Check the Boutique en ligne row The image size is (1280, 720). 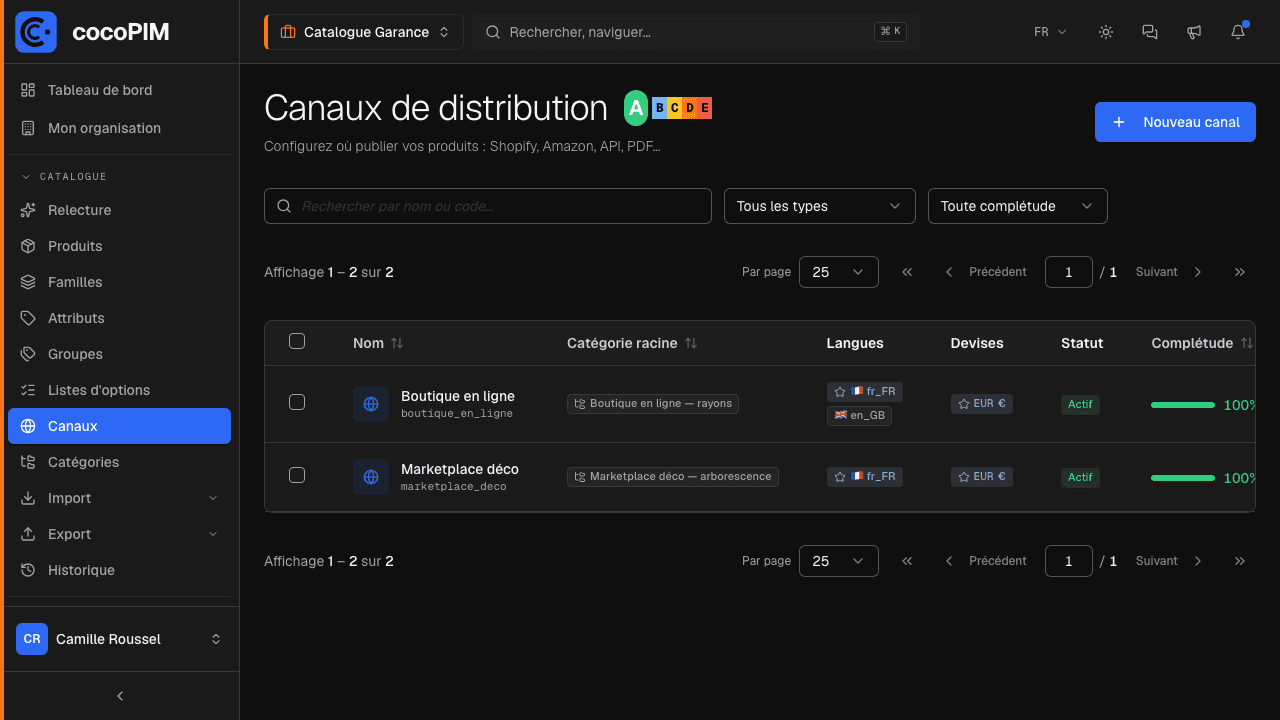coord(297,402)
